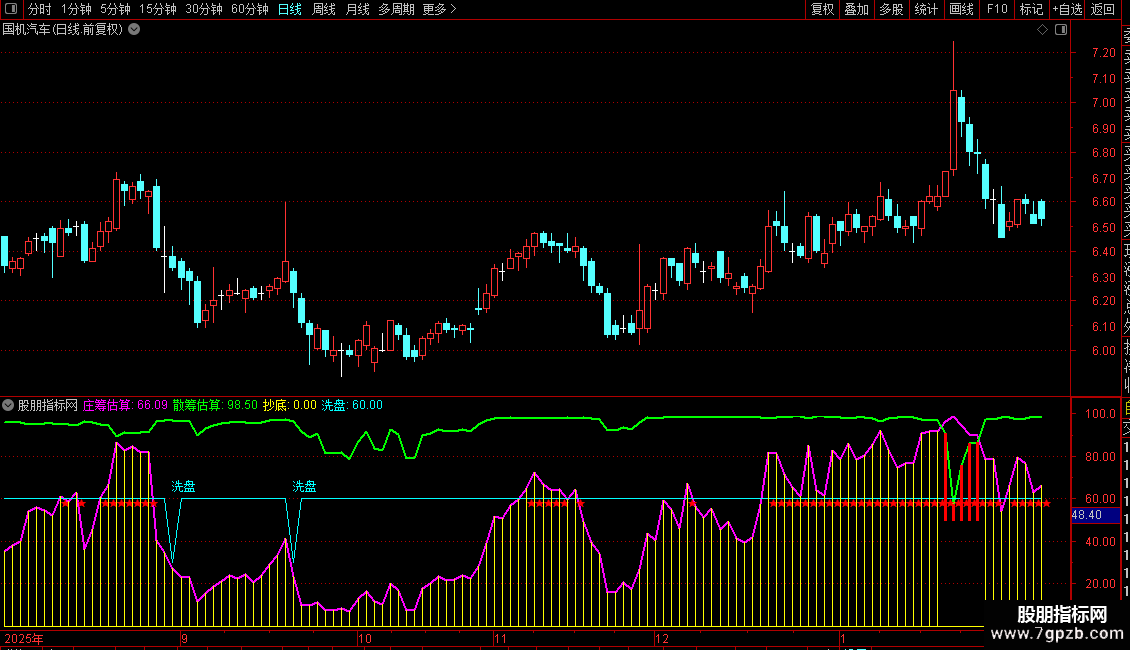Add stock via +自选 button
The image size is (1130, 650).
1067,9
